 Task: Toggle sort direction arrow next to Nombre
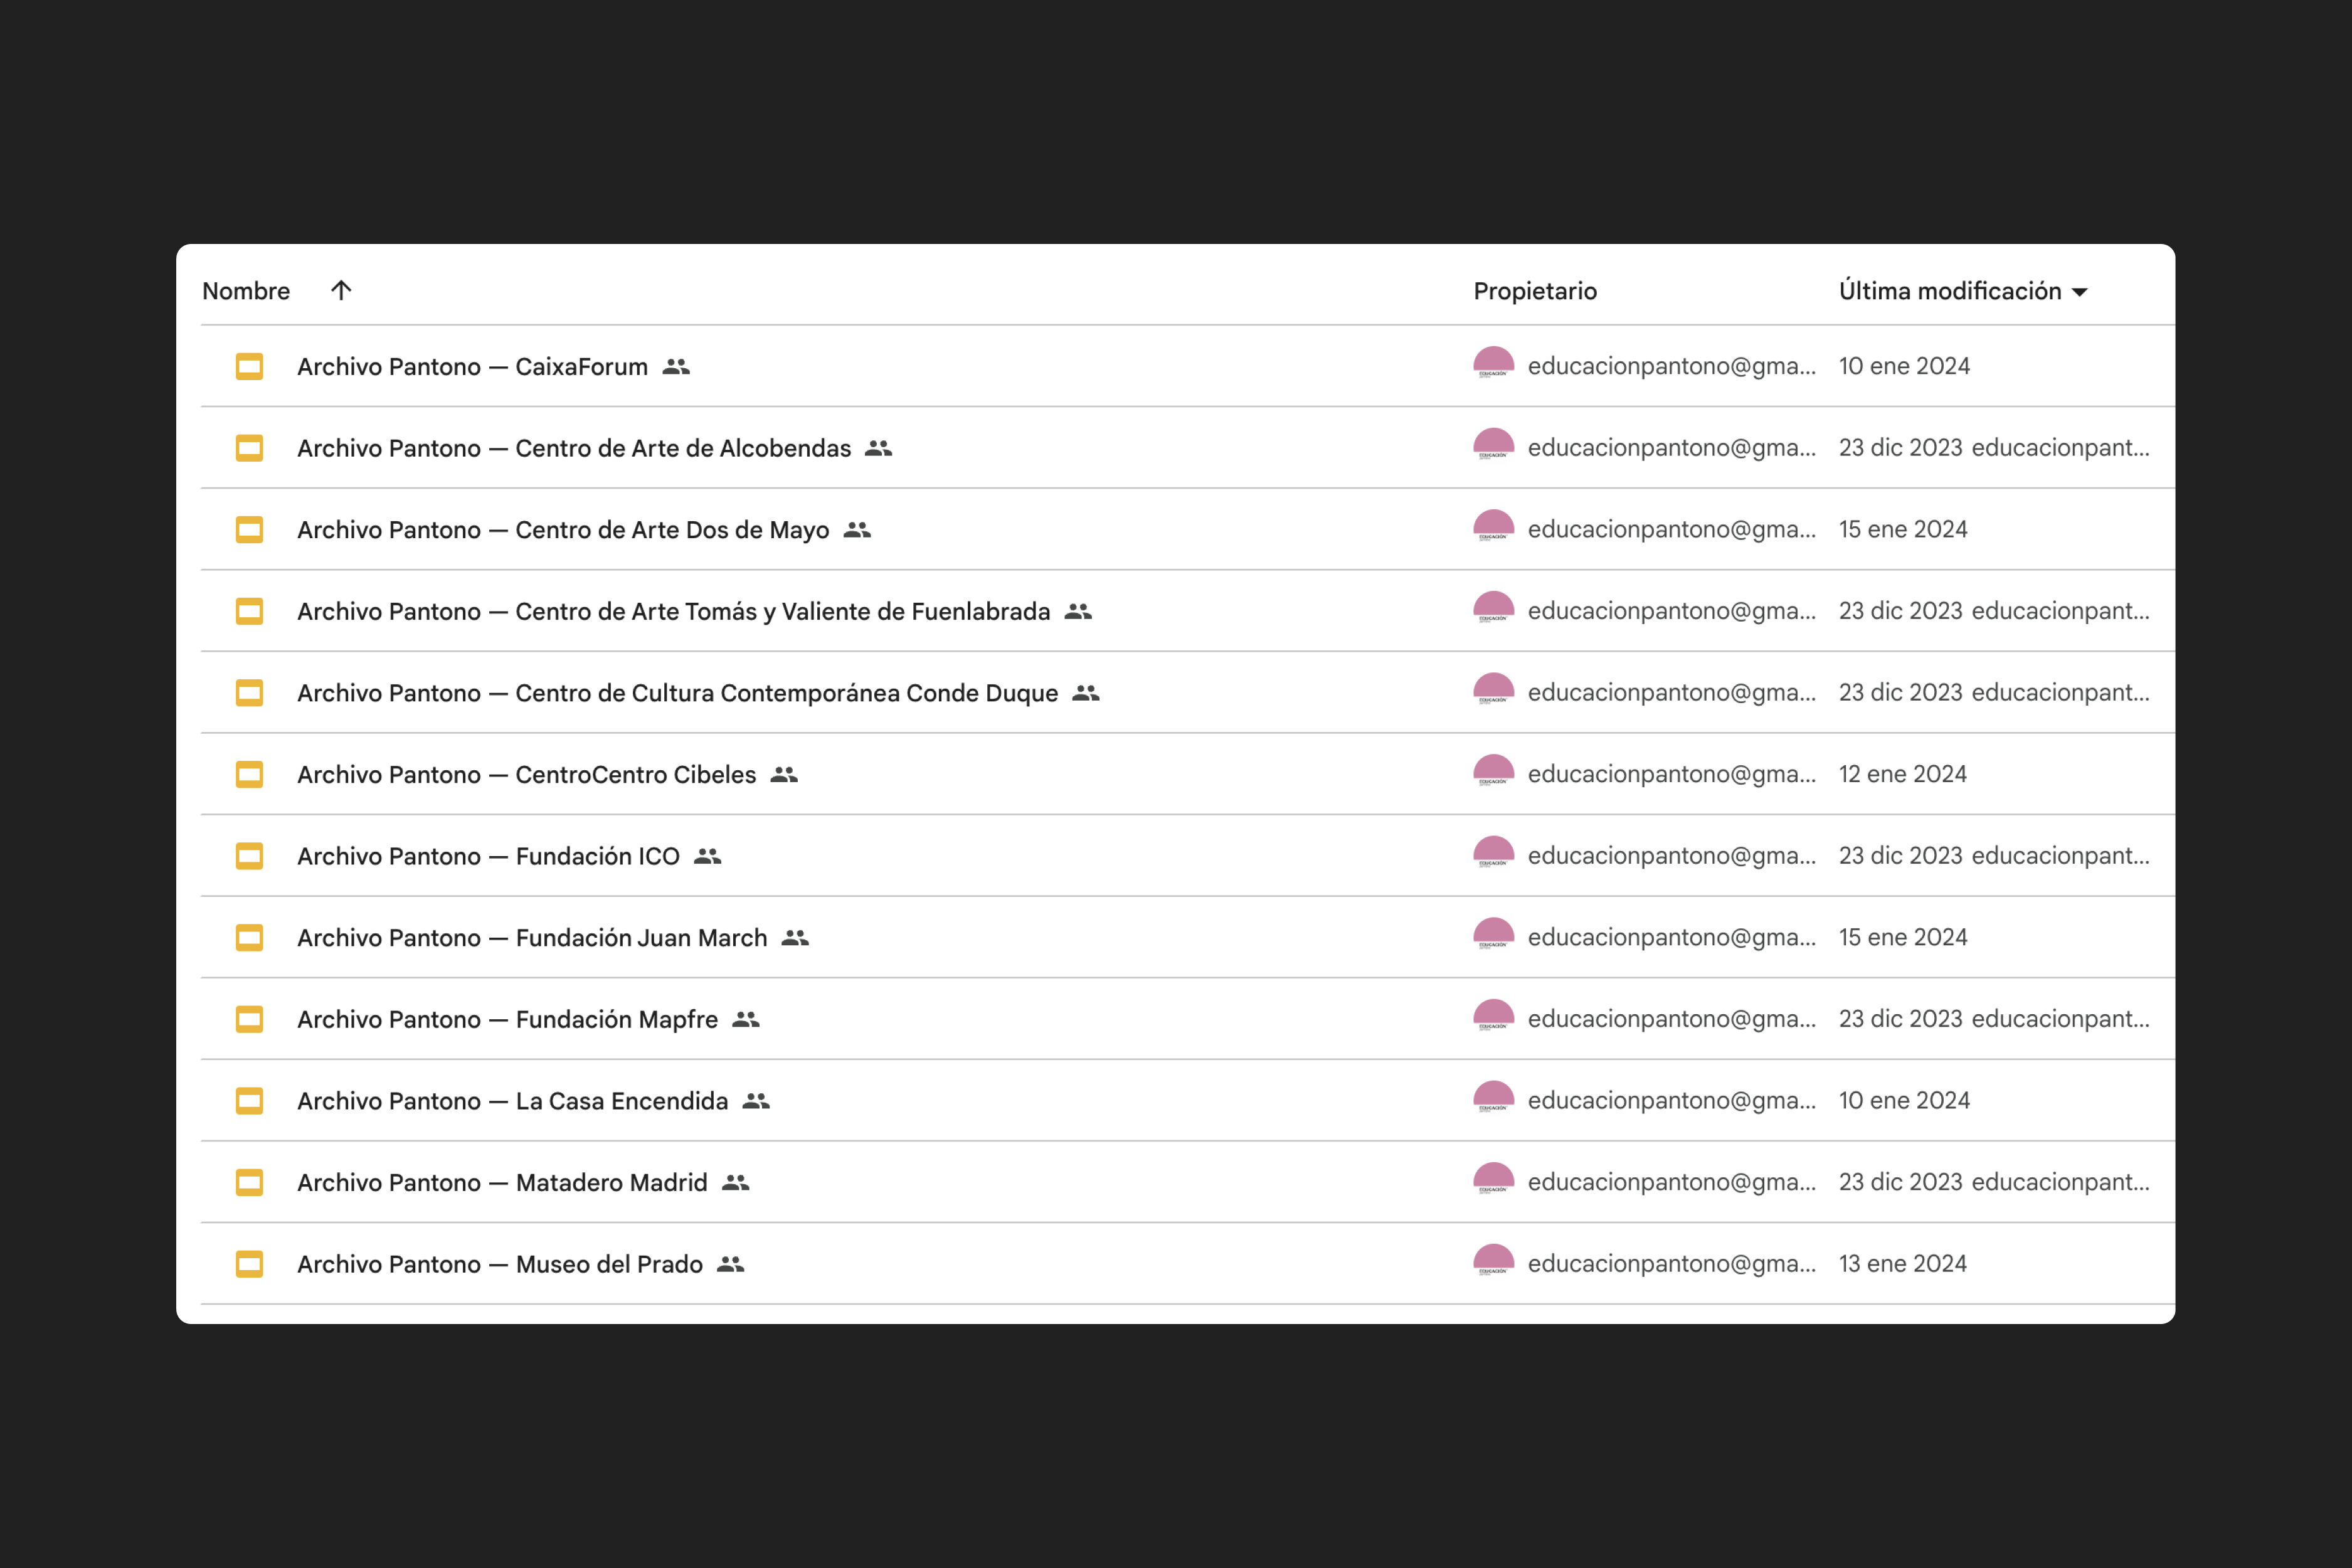coord(341,291)
